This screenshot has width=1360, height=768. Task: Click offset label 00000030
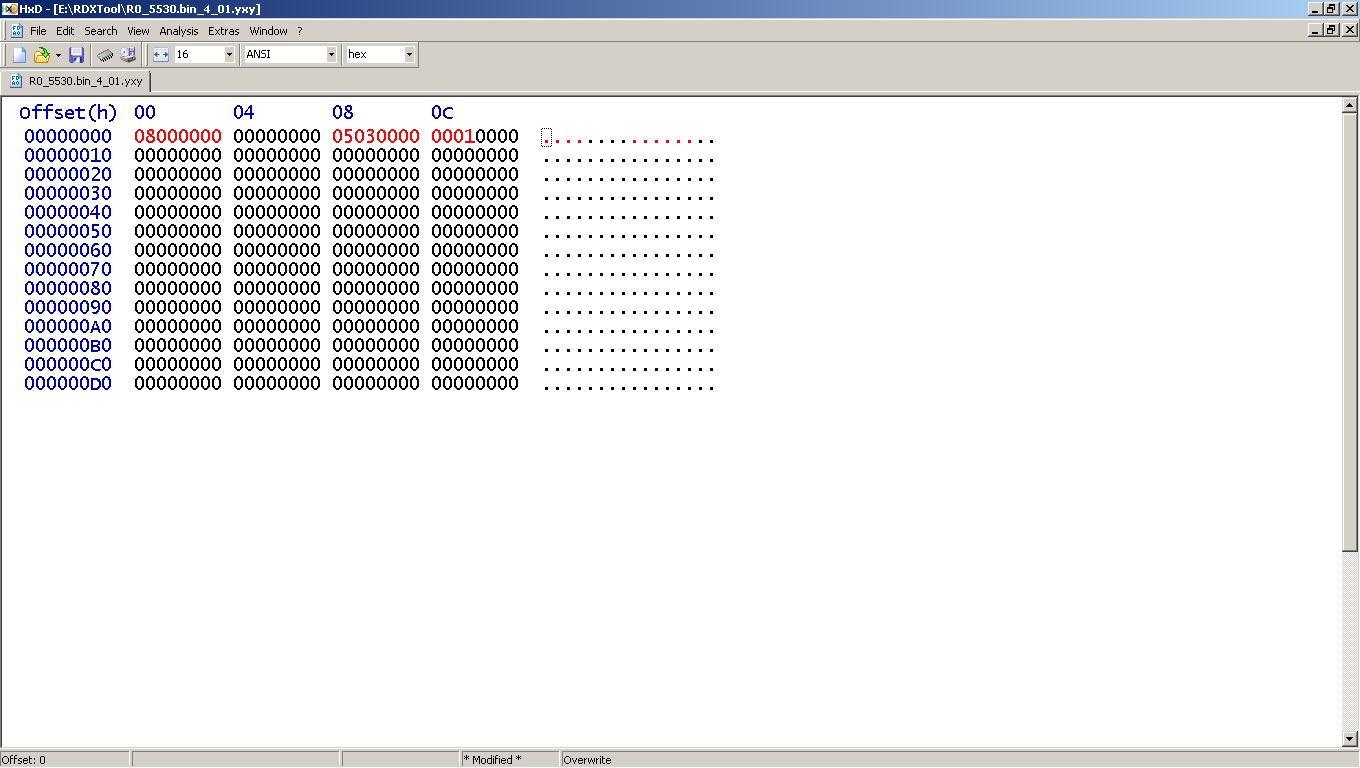[68, 193]
